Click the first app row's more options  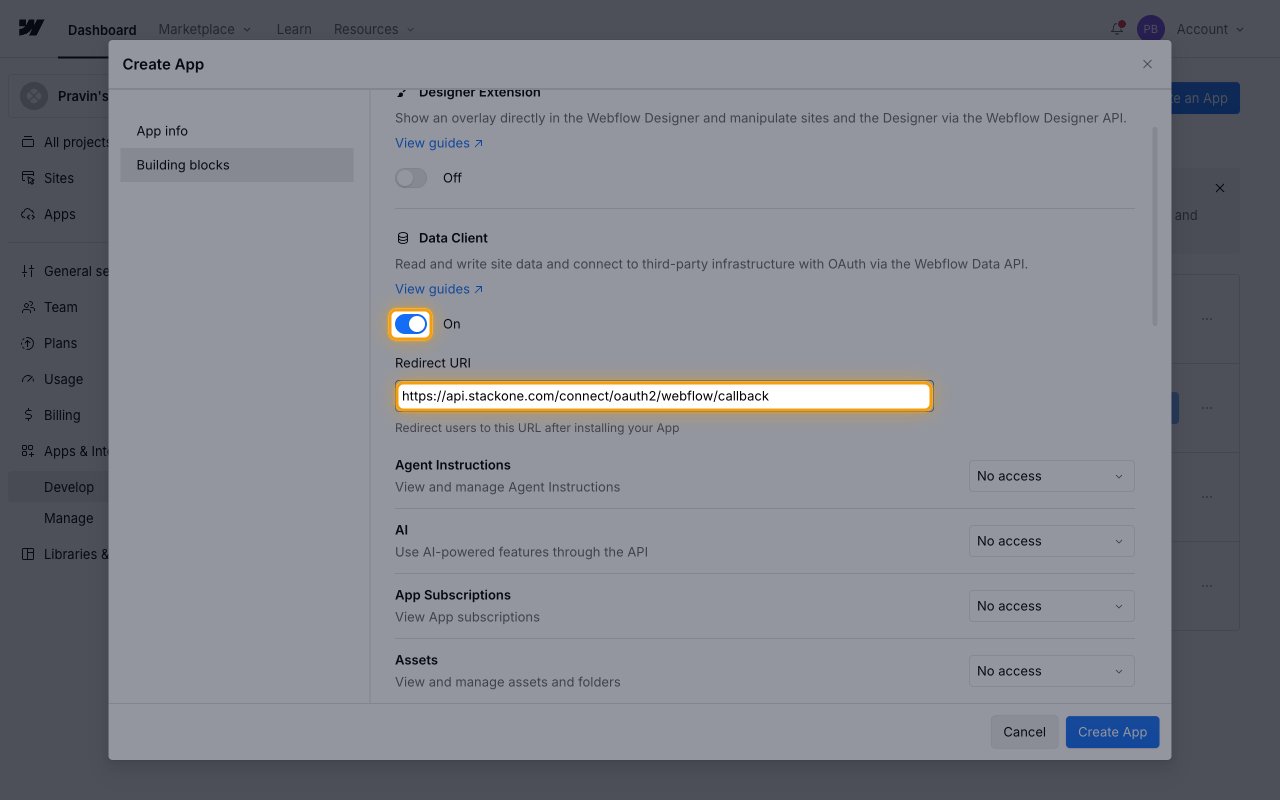pos(1207,319)
